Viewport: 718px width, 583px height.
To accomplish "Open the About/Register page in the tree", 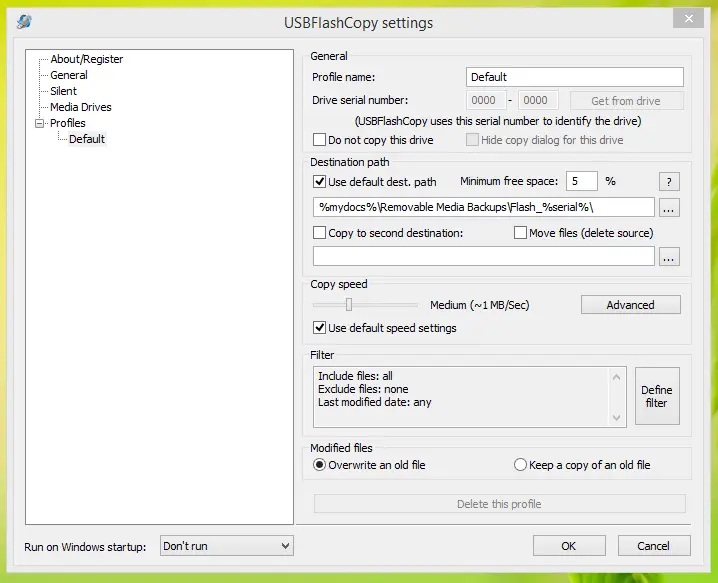I will (87, 59).
